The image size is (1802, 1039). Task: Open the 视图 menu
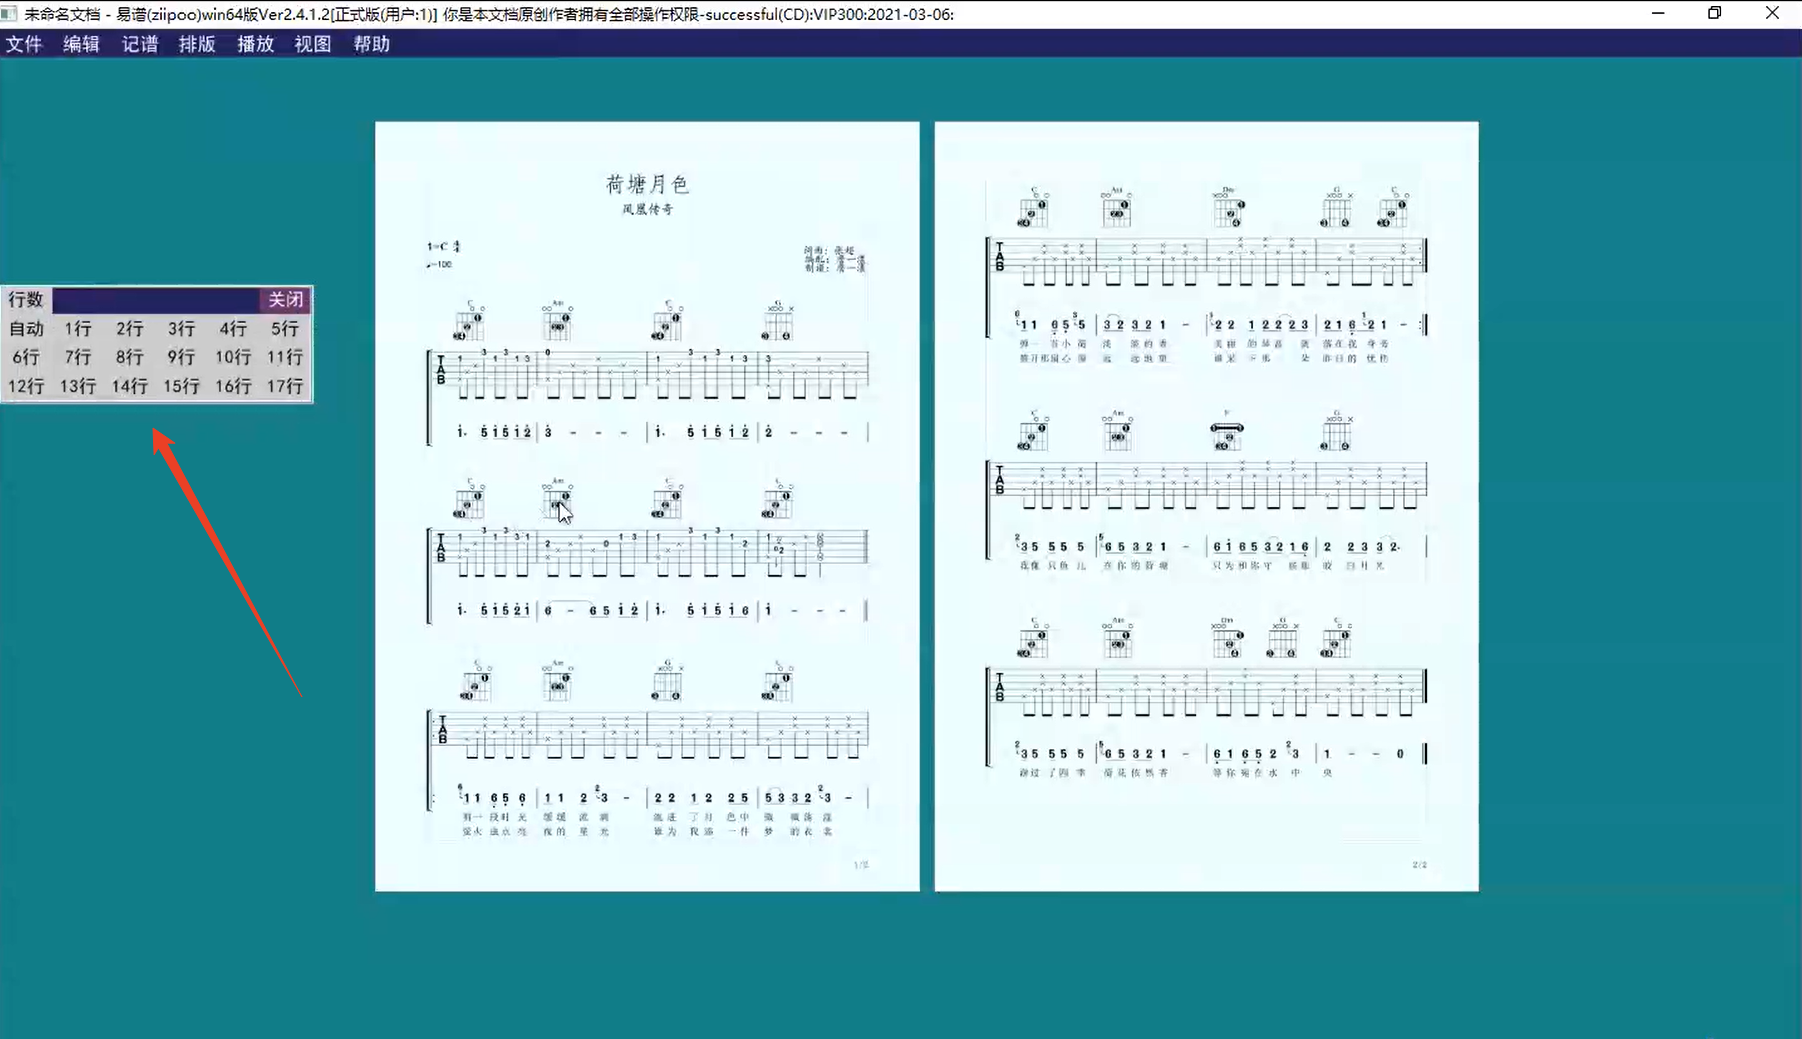[x=312, y=44]
